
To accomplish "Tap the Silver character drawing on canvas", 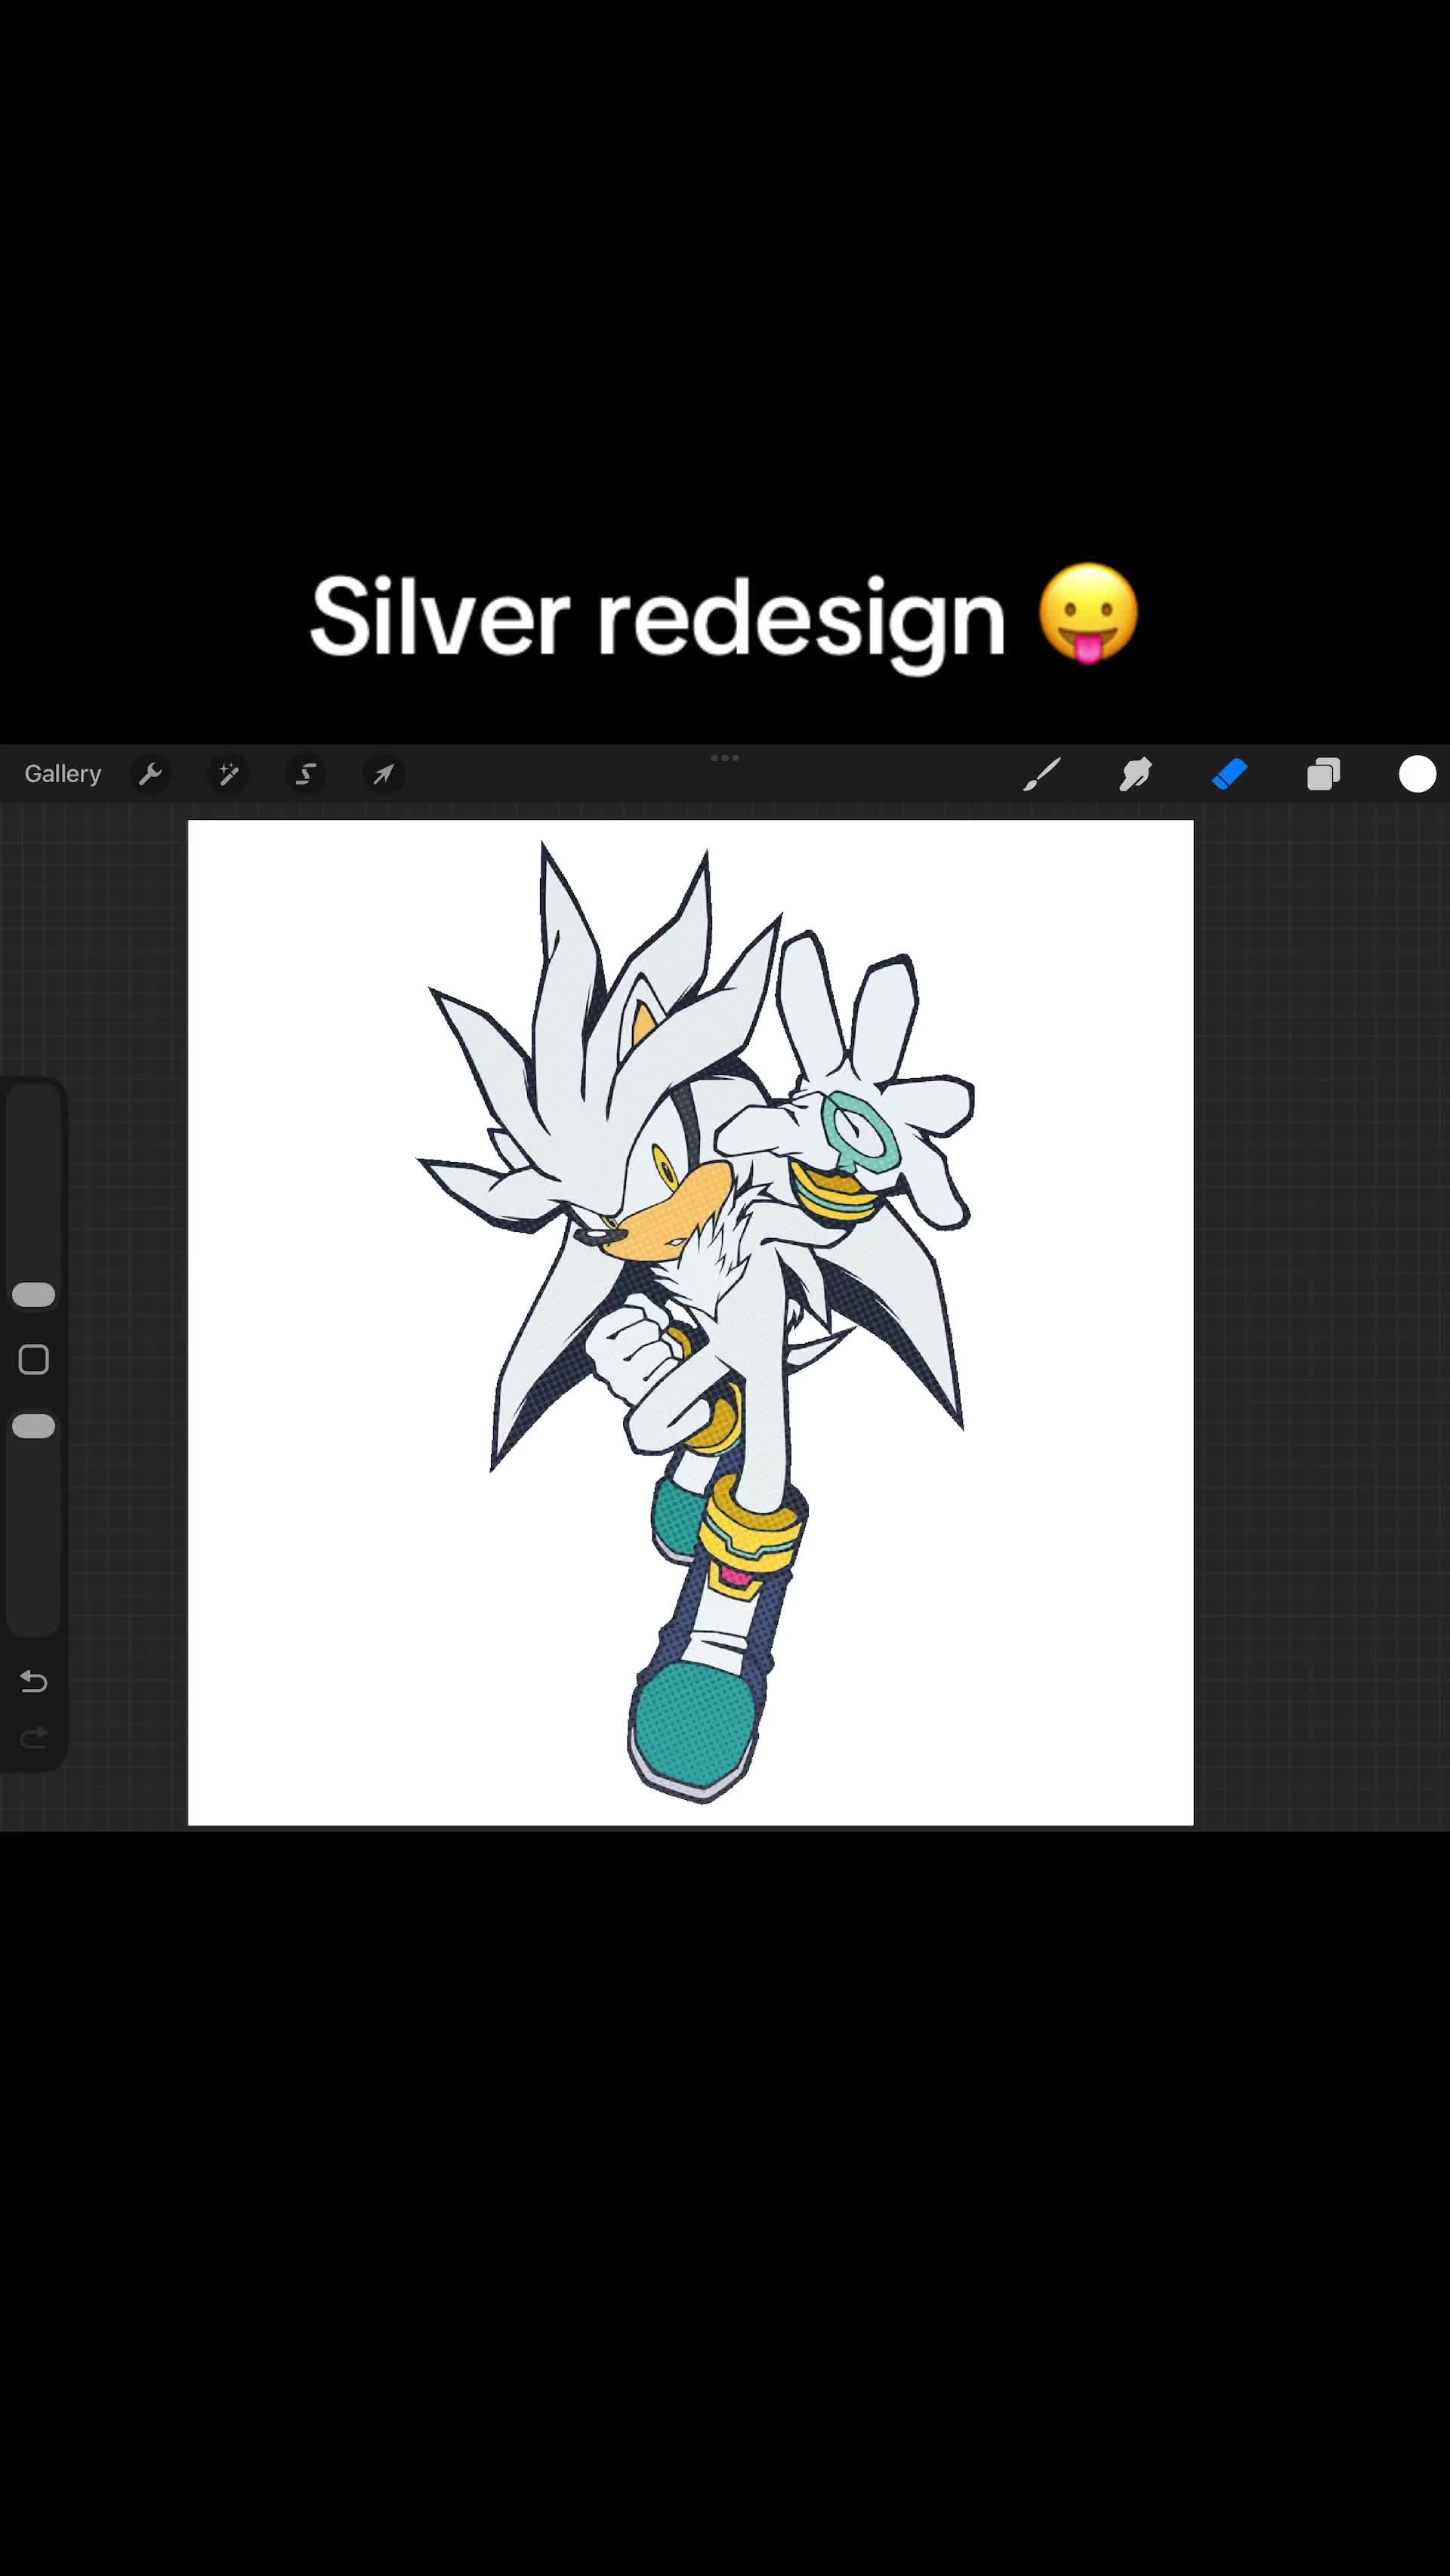I will tap(695, 1322).
